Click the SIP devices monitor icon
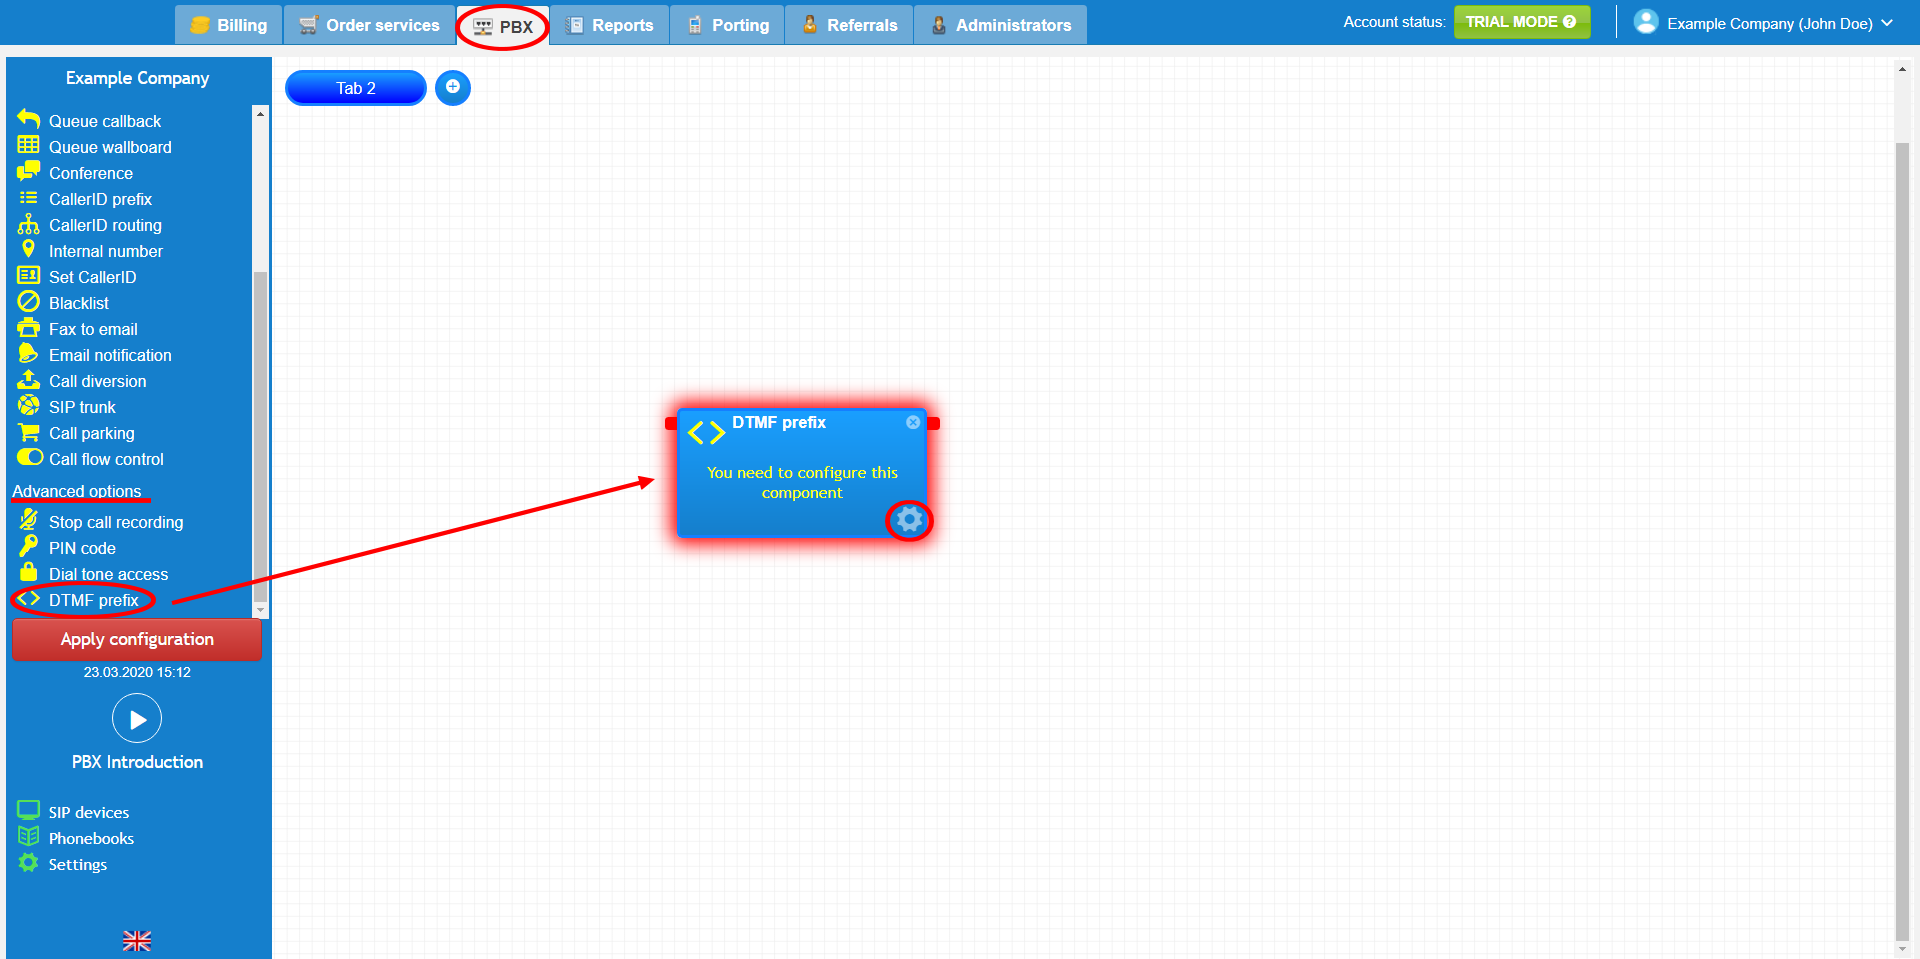The image size is (1920, 959). [x=28, y=811]
